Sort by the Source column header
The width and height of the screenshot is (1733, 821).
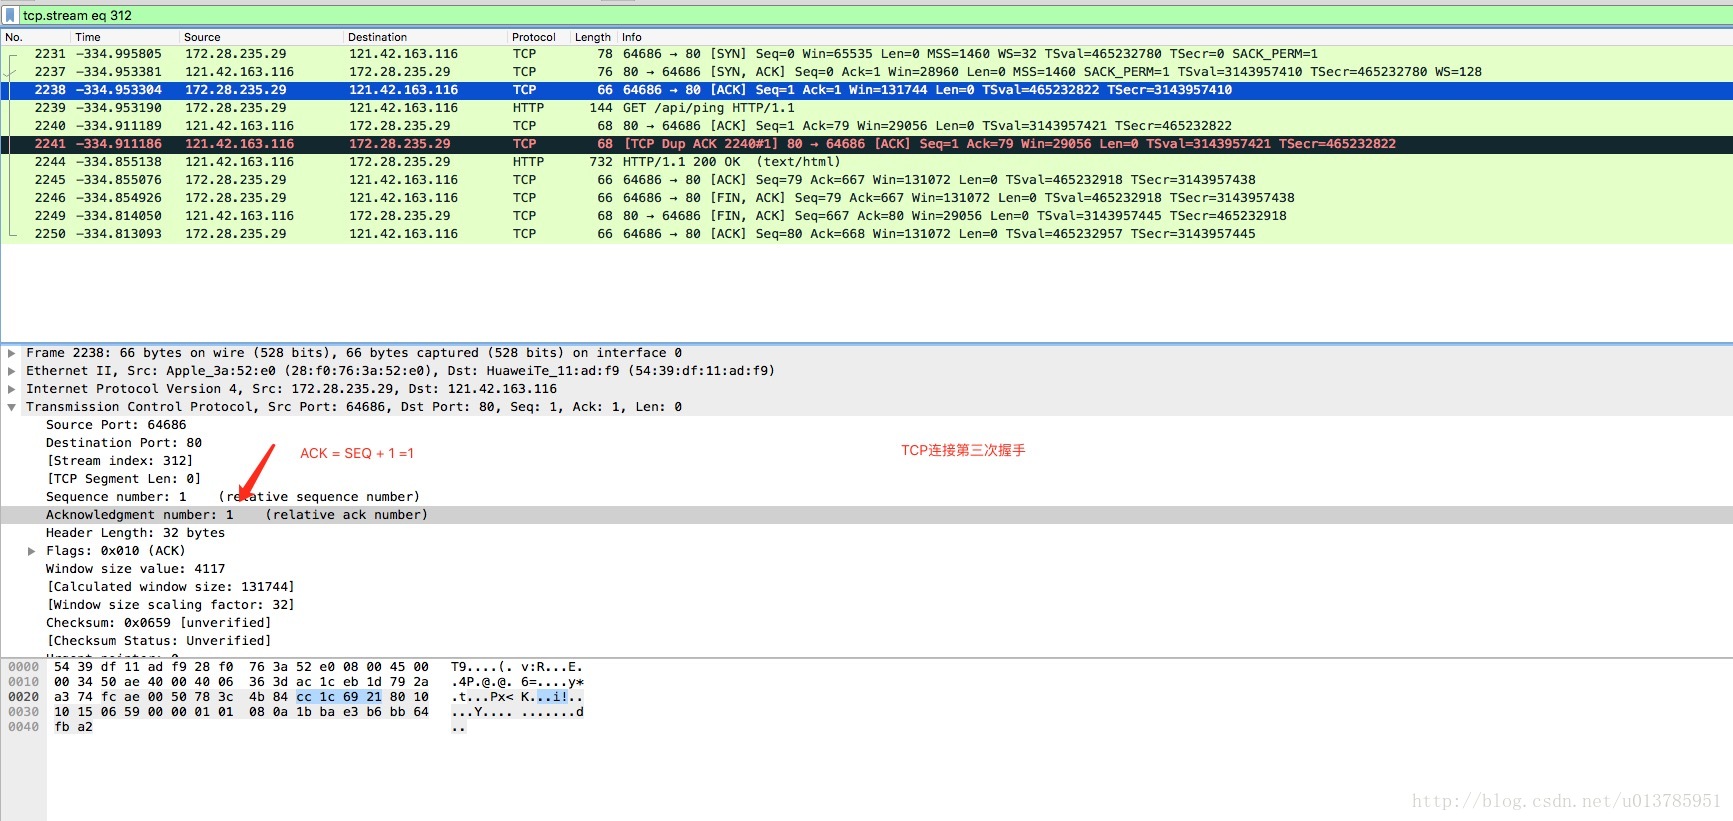(x=262, y=37)
